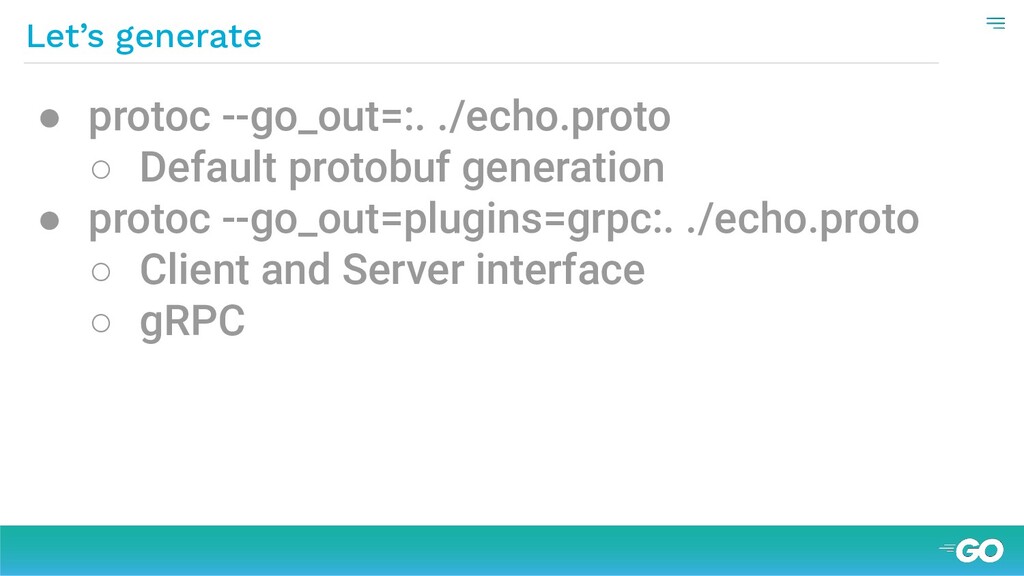Click the word "protobuf" in the sub-bullet
This screenshot has width=1024, height=576.
pos(370,168)
